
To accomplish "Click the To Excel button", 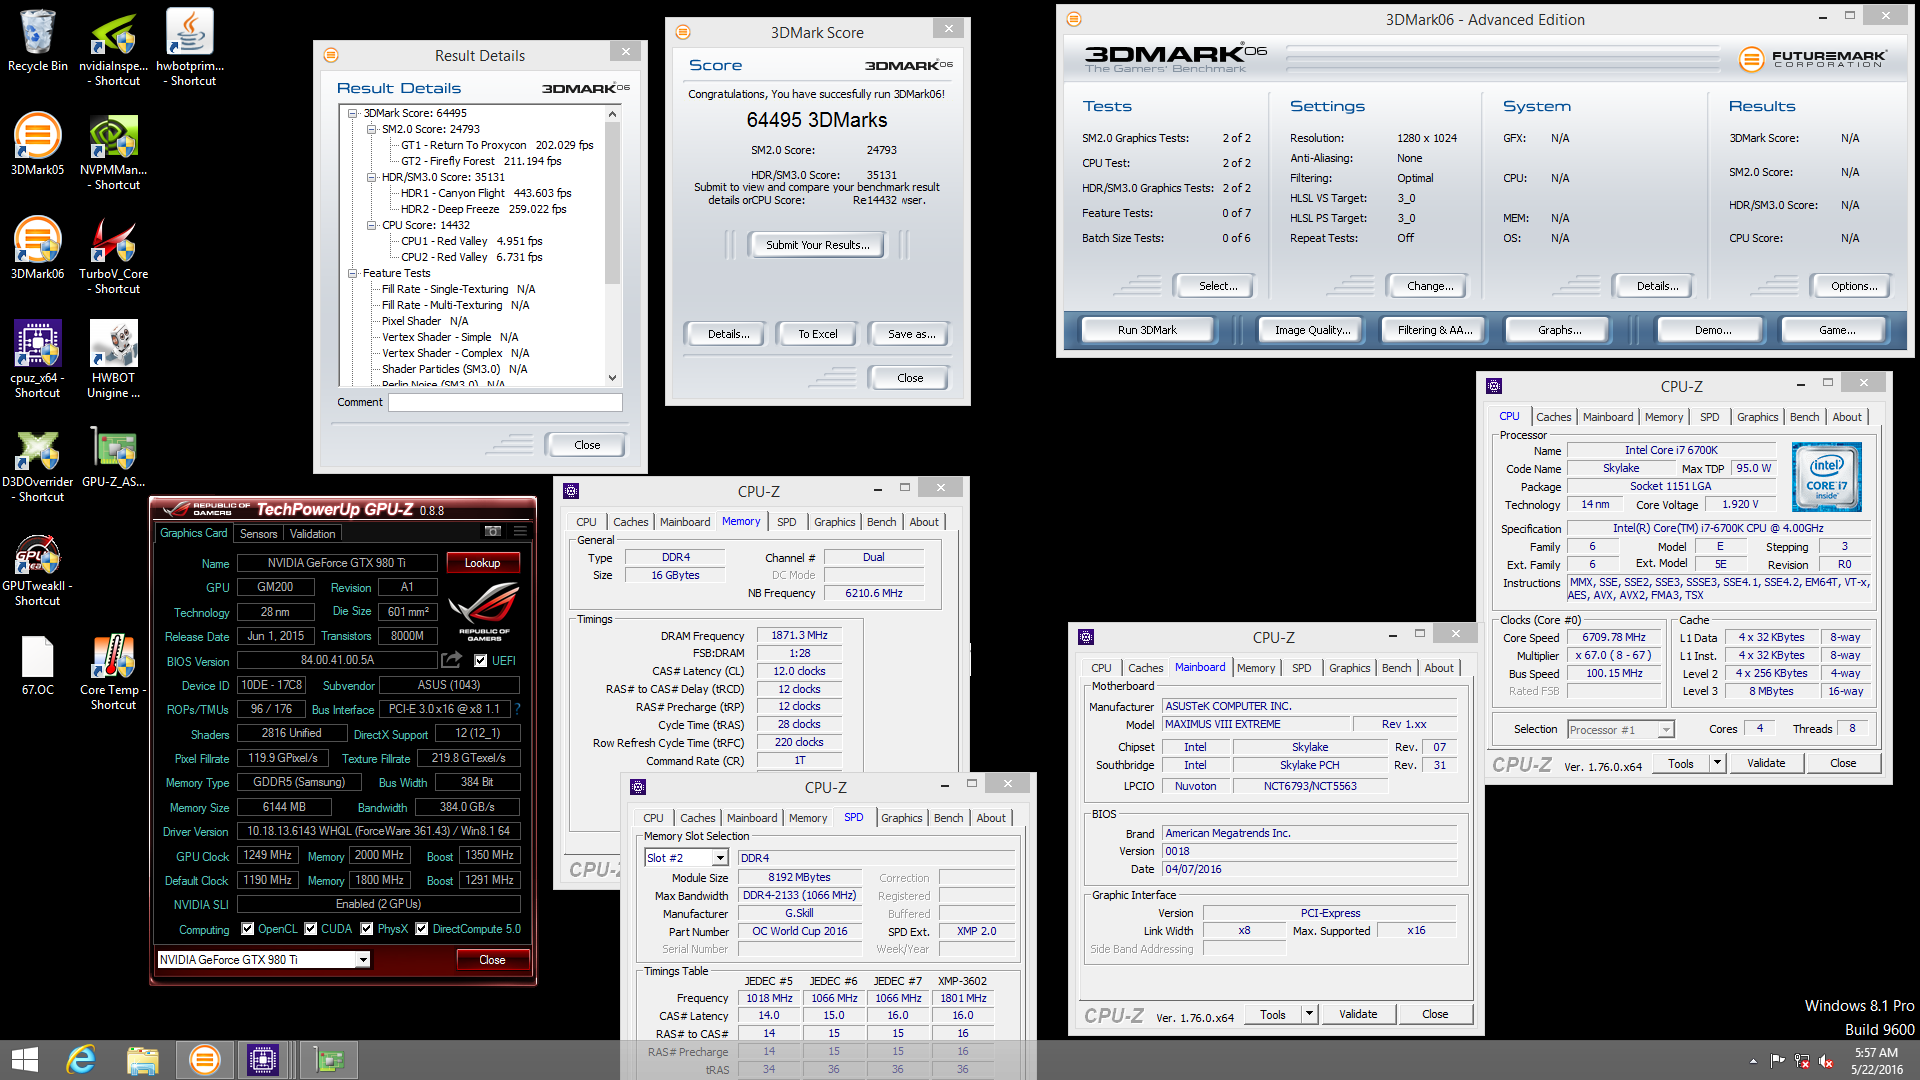I will click(x=817, y=334).
